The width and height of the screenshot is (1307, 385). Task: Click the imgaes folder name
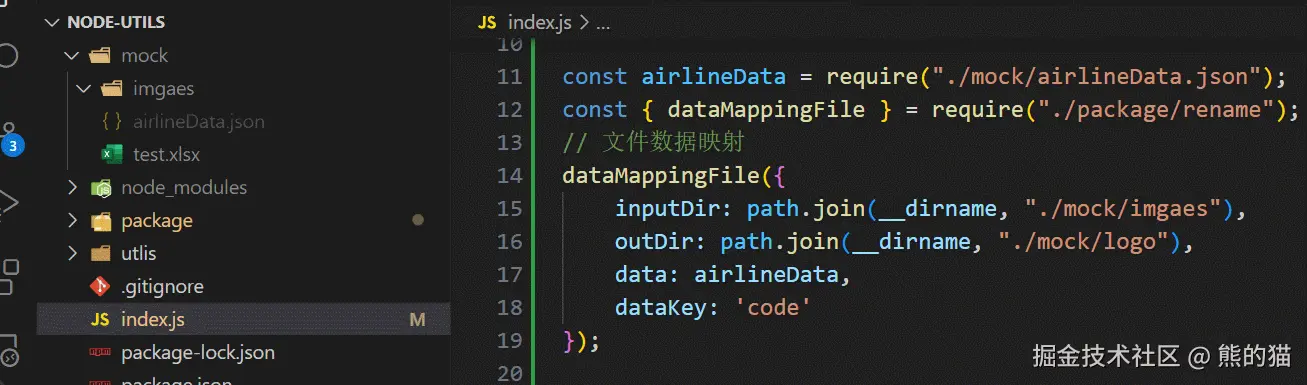163,88
